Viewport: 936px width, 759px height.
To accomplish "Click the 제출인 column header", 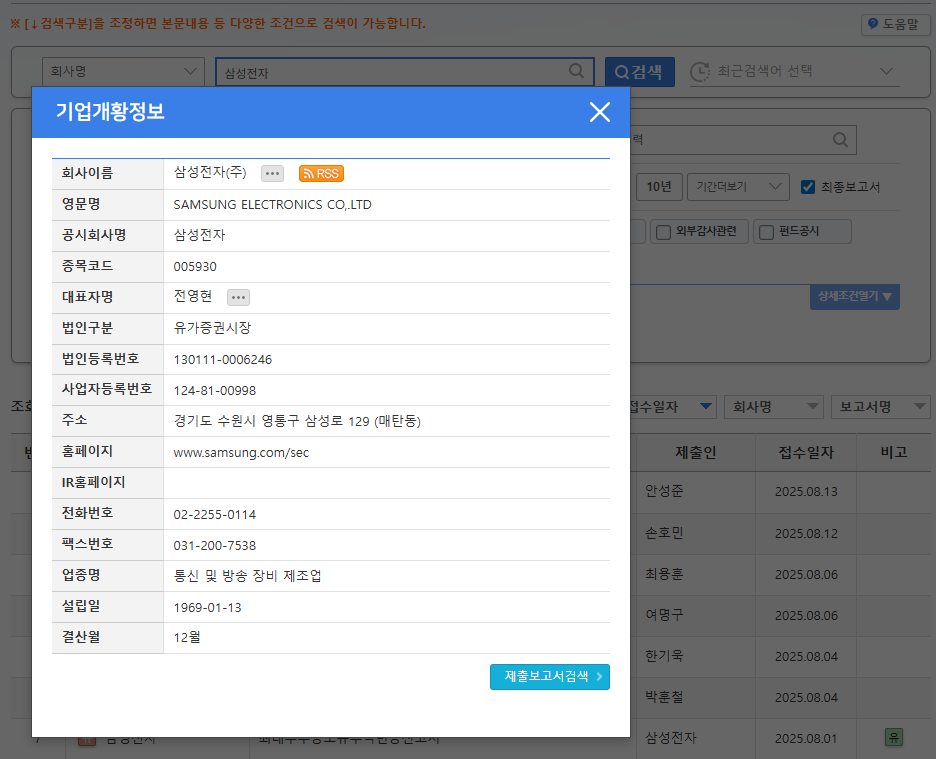I will 695,453.
